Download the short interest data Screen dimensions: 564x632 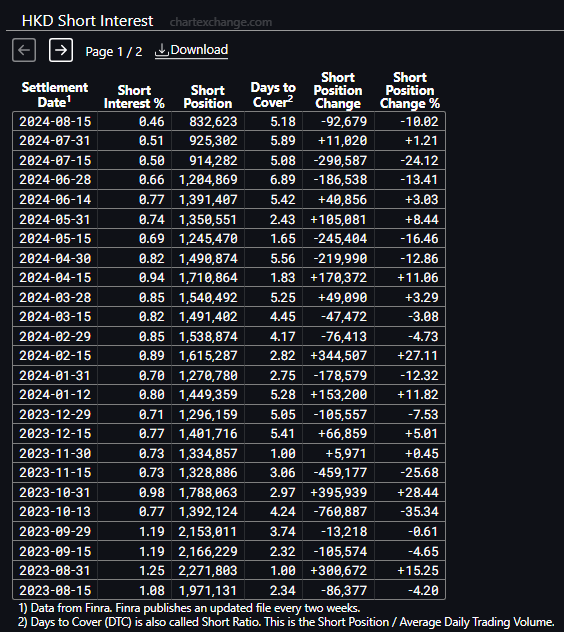click(191, 50)
